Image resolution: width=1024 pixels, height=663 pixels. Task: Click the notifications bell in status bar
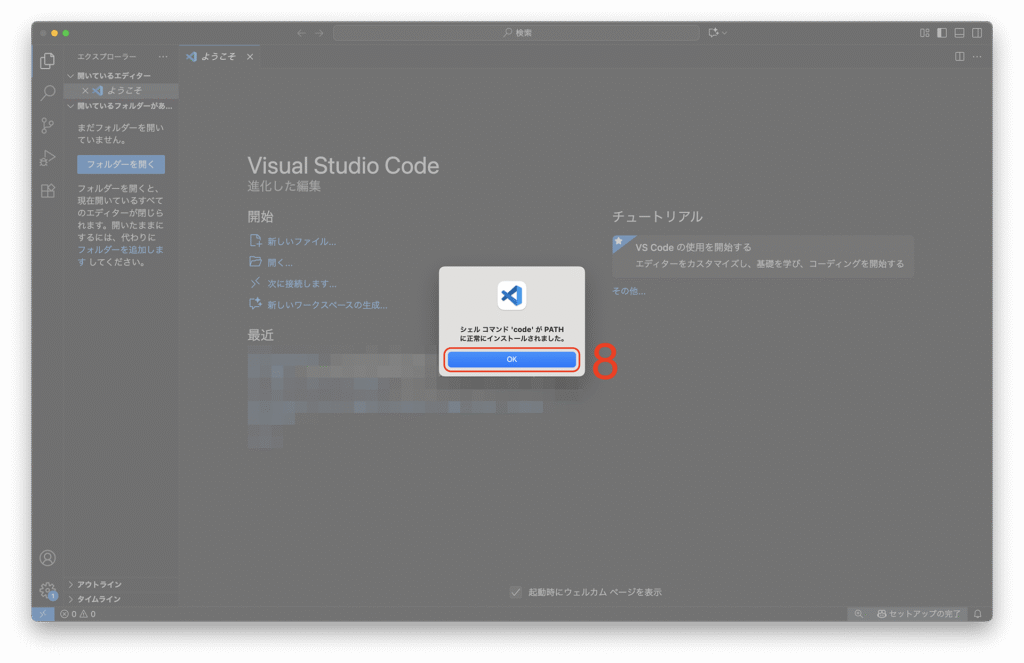pyautogui.click(x=977, y=613)
